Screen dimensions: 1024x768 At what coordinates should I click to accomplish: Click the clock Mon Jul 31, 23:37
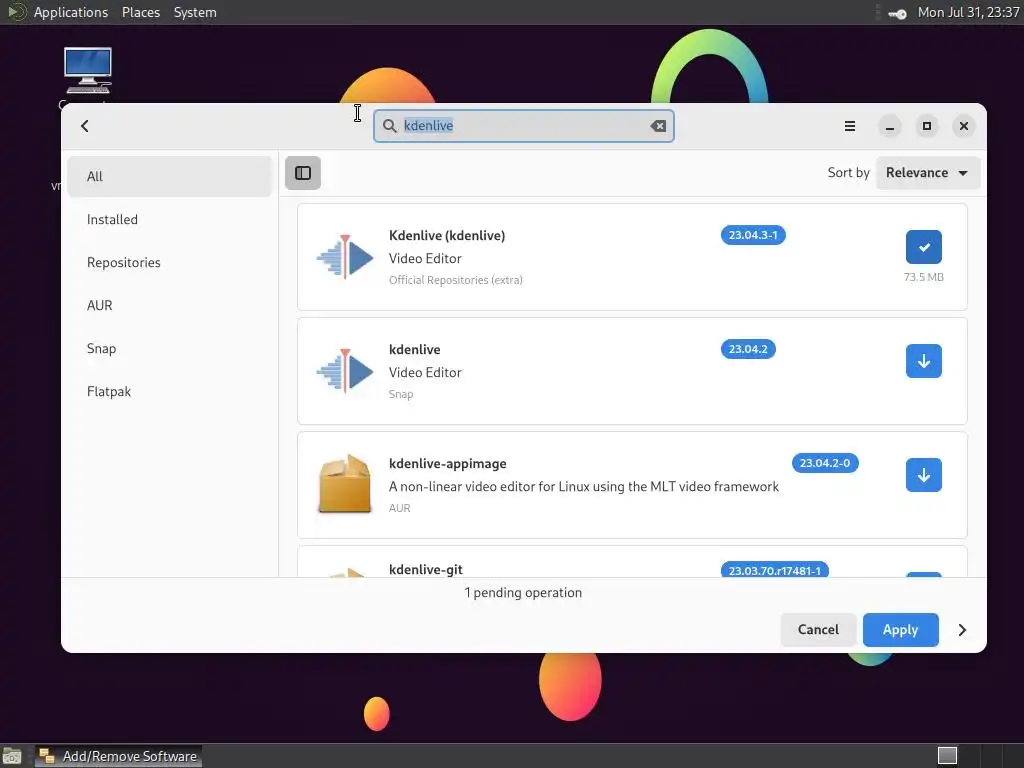click(968, 12)
